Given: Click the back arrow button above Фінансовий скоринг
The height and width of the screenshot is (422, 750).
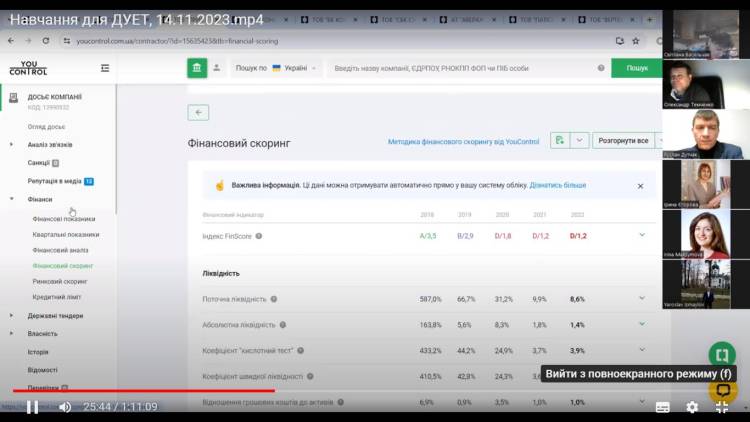Looking at the screenshot, I should [x=198, y=113].
